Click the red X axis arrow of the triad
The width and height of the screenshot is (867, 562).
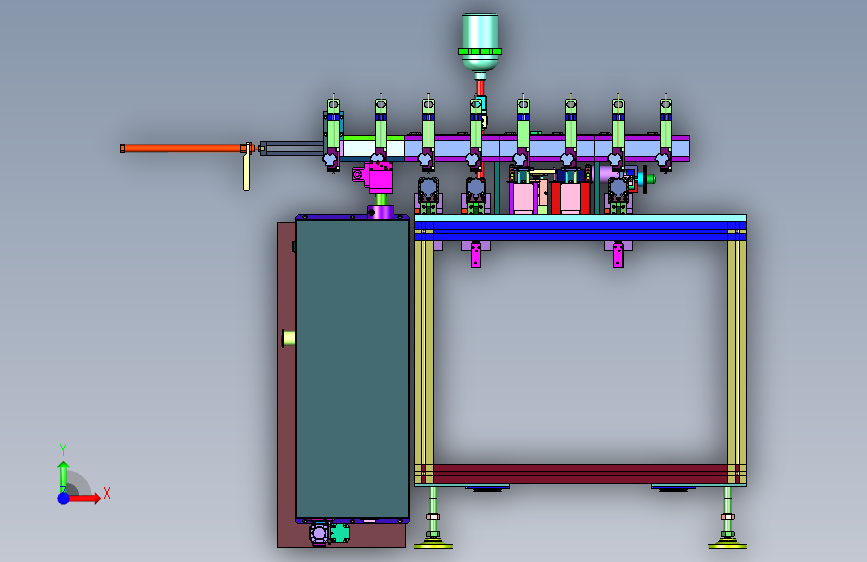coord(85,498)
